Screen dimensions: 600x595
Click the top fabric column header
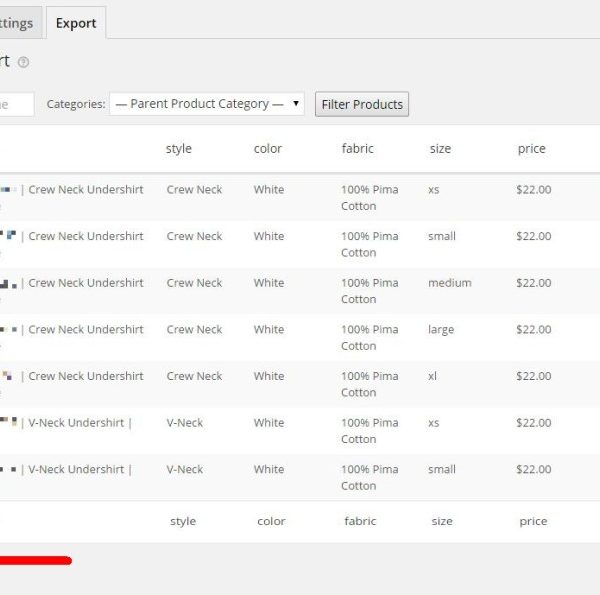357,149
